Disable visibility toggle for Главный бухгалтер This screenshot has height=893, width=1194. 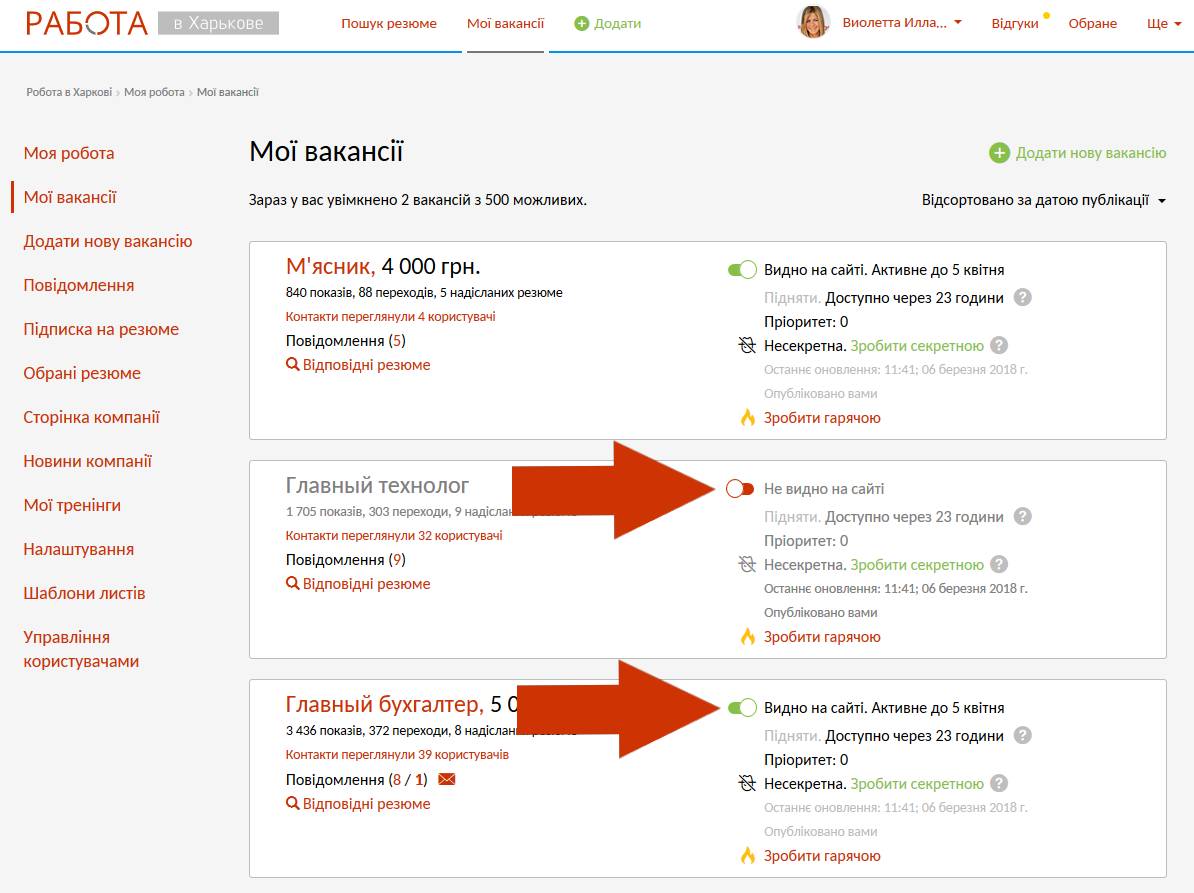click(x=742, y=708)
